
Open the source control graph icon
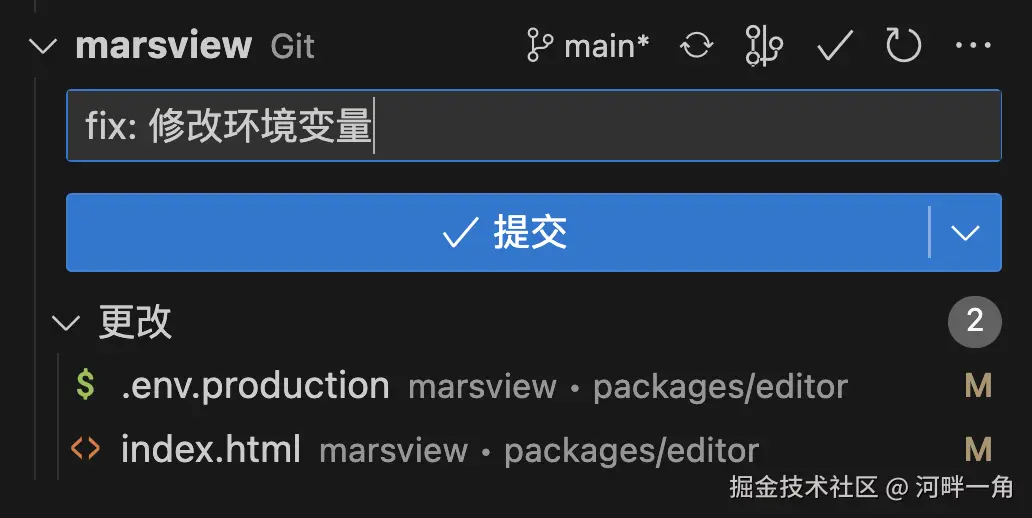(x=764, y=46)
